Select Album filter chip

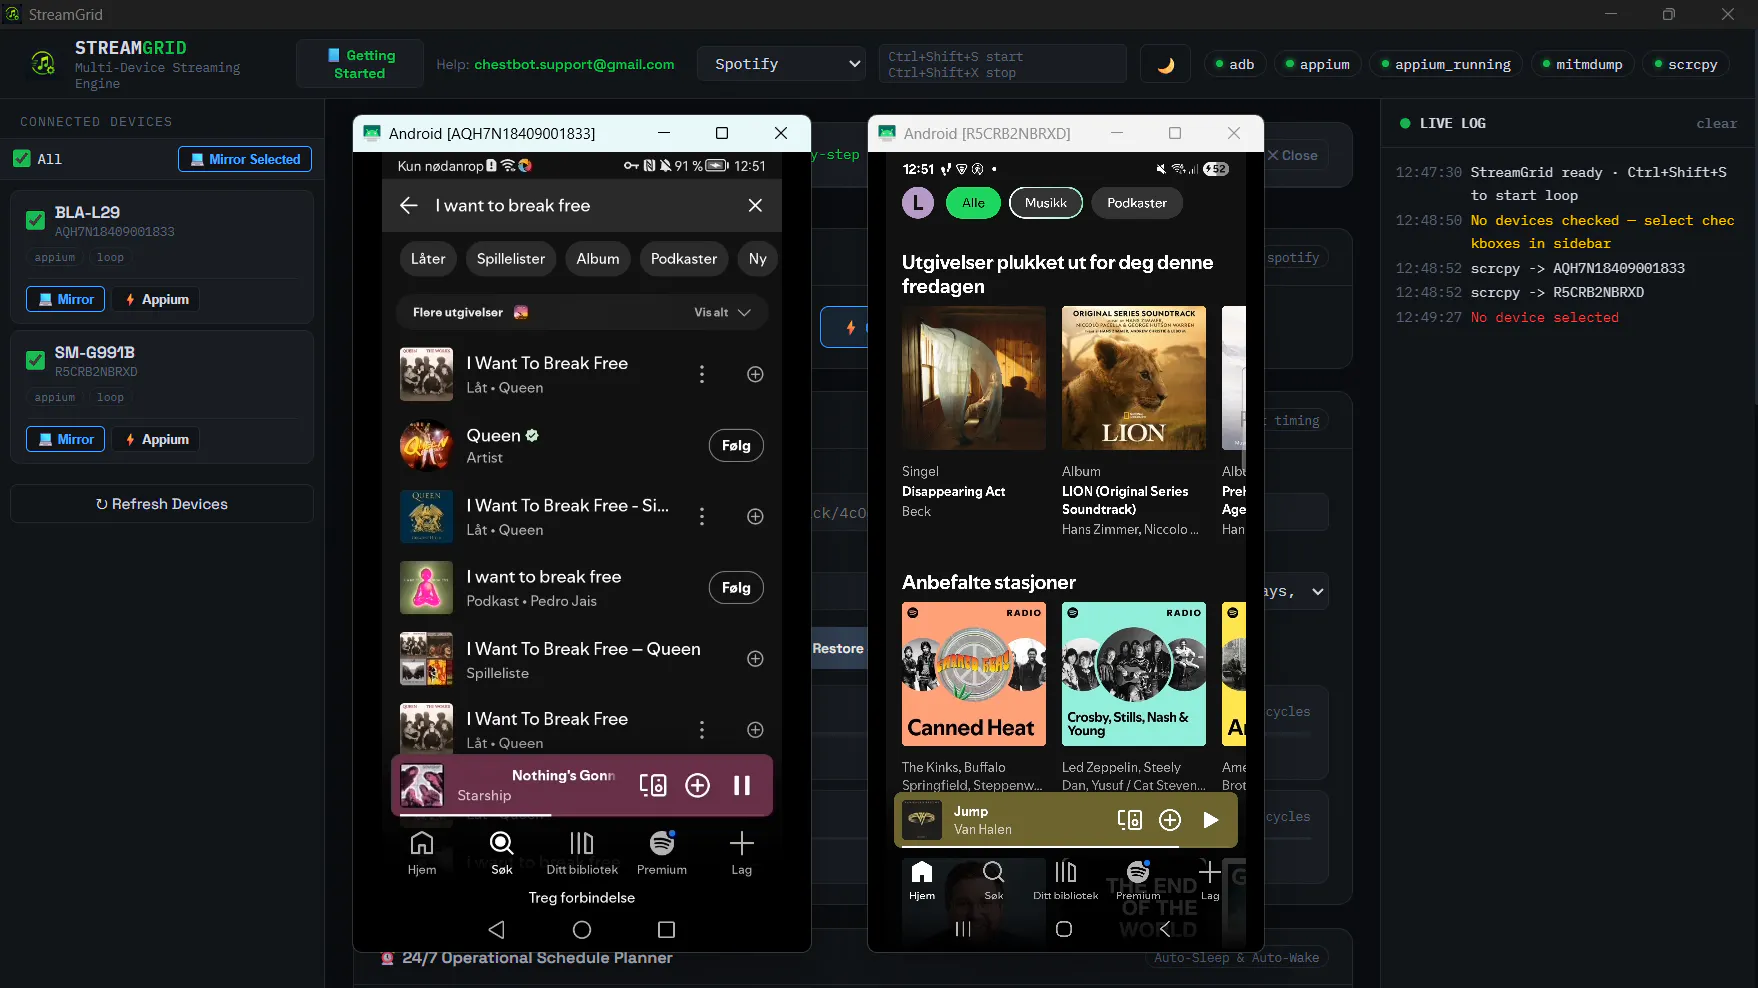pos(598,259)
